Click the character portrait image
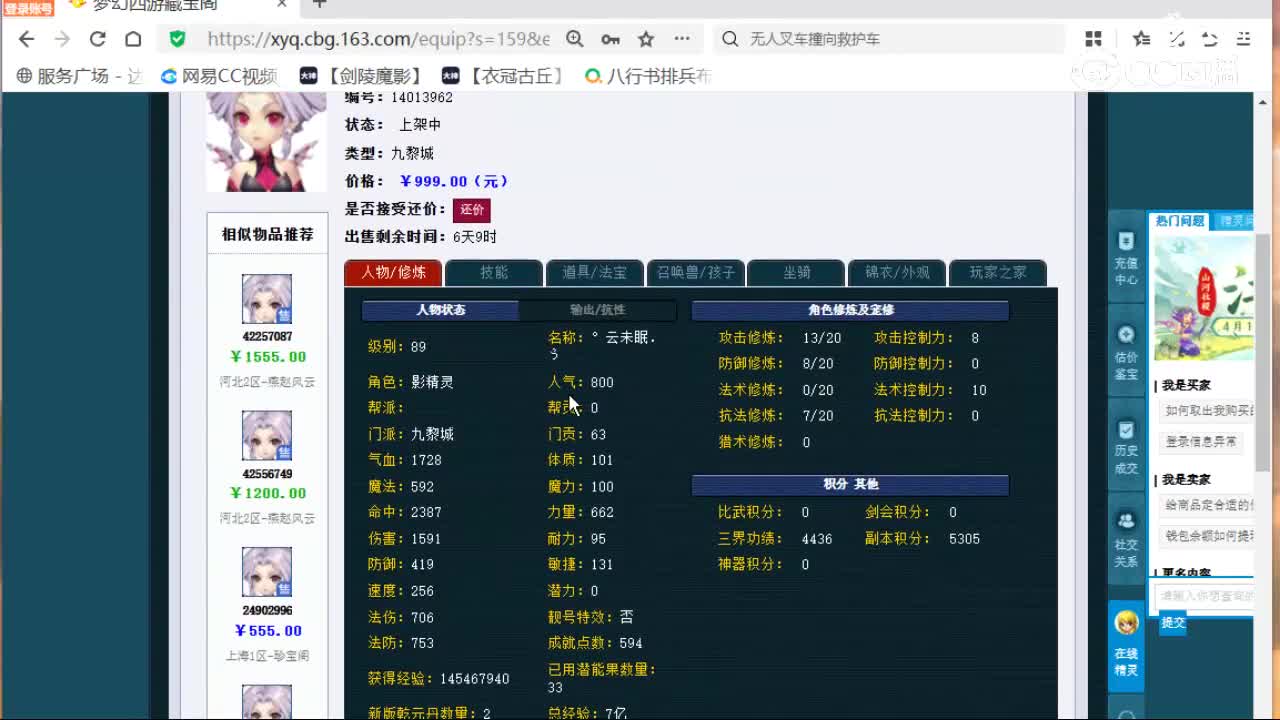Viewport: 1280px width, 720px height. [266, 141]
